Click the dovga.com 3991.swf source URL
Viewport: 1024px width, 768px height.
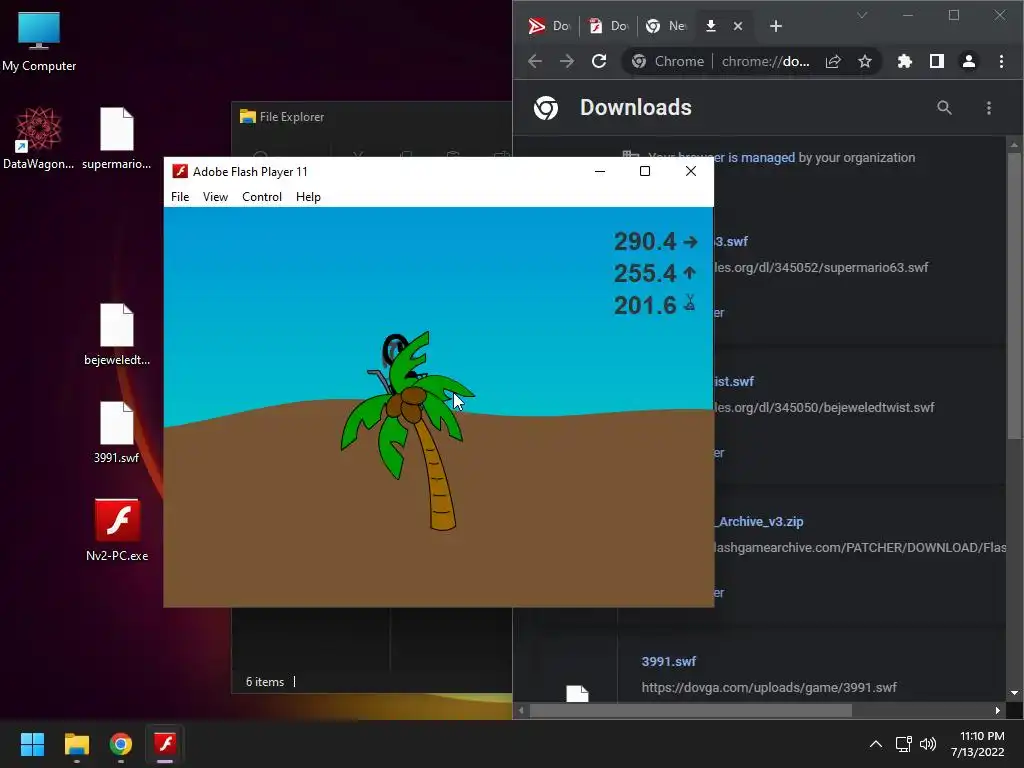pyautogui.click(x=769, y=687)
